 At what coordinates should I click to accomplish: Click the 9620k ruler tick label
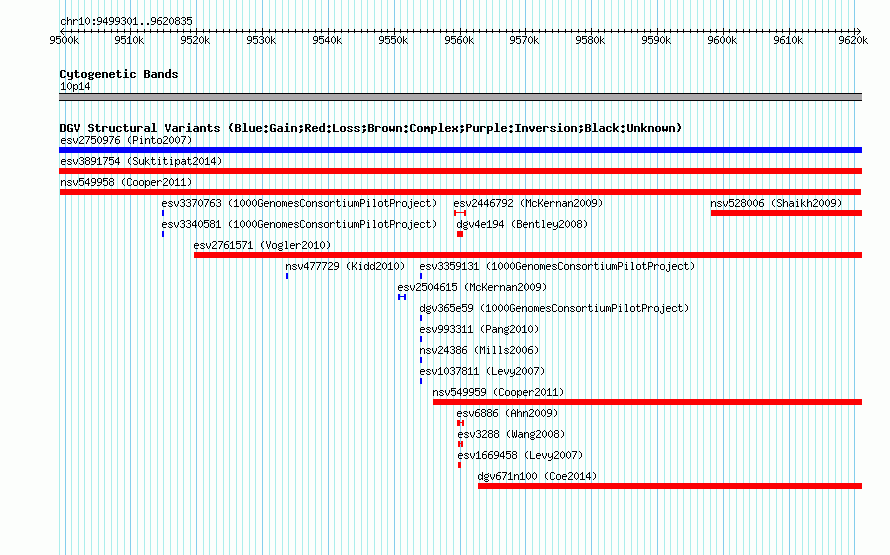[853, 40]
